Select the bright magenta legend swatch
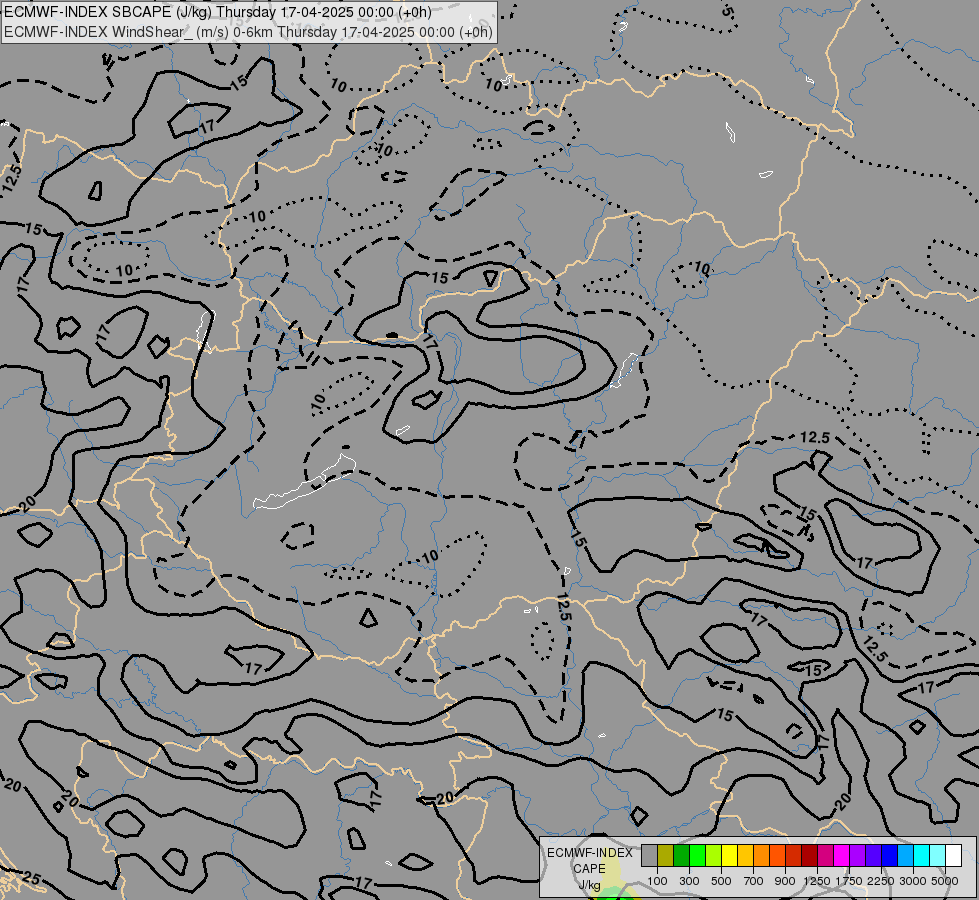Screen dimensions: 979x900 click(842, 855)
